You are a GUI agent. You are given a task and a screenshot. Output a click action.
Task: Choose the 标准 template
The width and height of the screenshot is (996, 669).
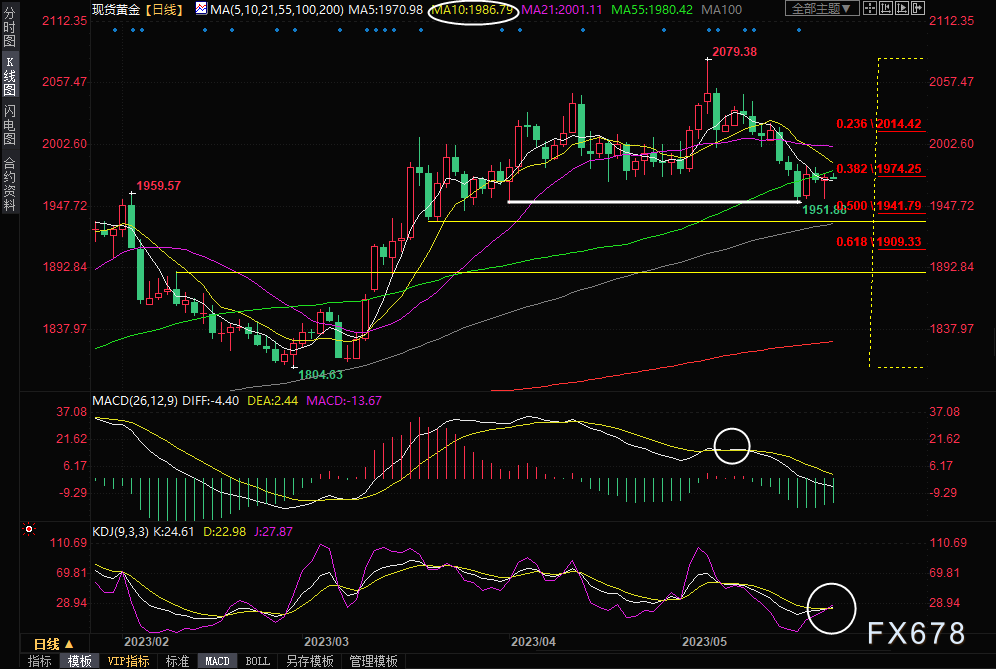[177, 661]
